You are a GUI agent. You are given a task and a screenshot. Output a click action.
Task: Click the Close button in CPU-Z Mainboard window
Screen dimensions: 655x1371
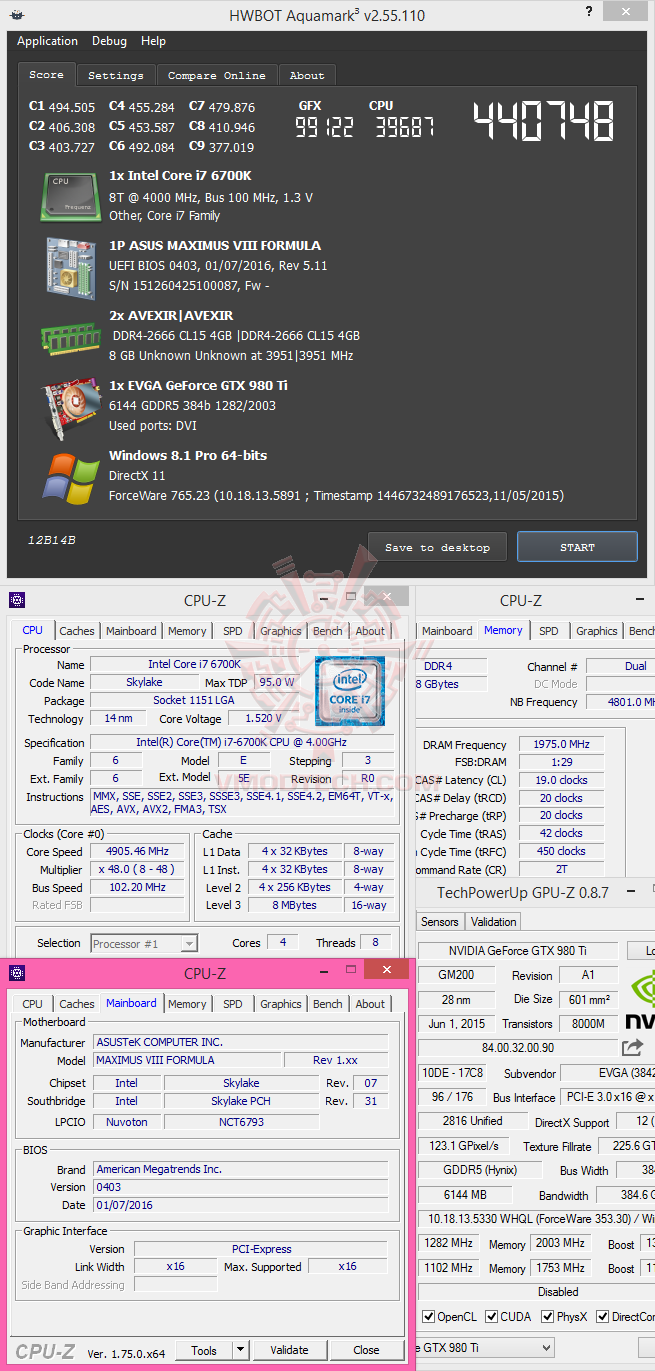click(366, 1350)
